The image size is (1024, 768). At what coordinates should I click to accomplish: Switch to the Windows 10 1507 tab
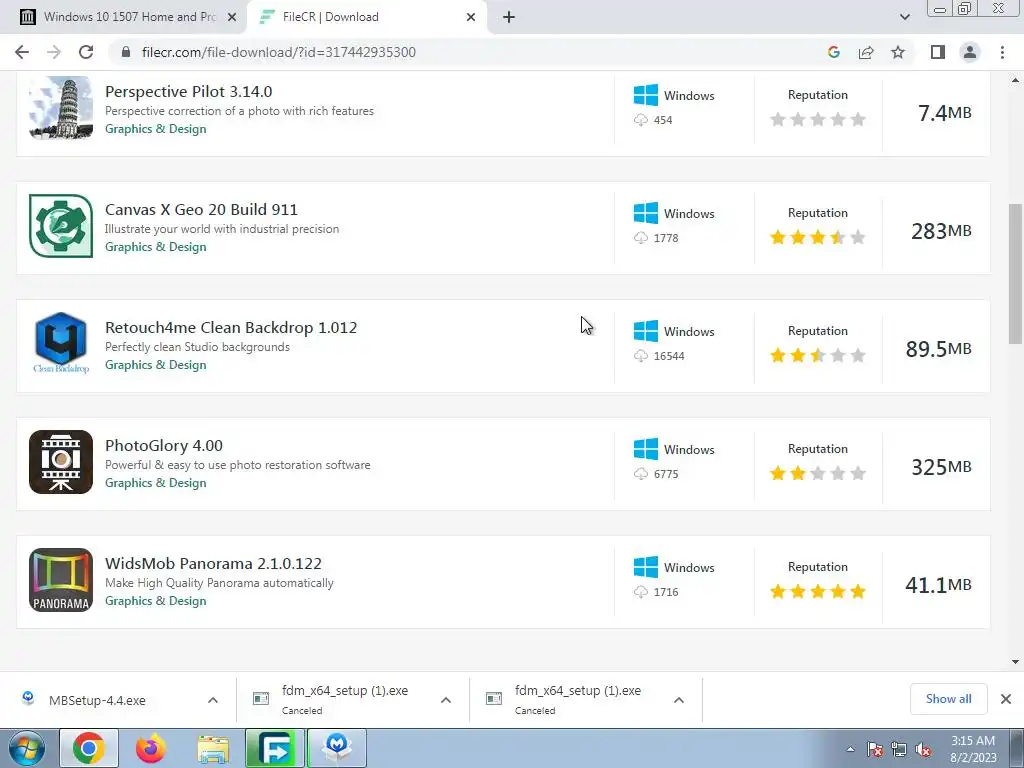coord(124,17)
